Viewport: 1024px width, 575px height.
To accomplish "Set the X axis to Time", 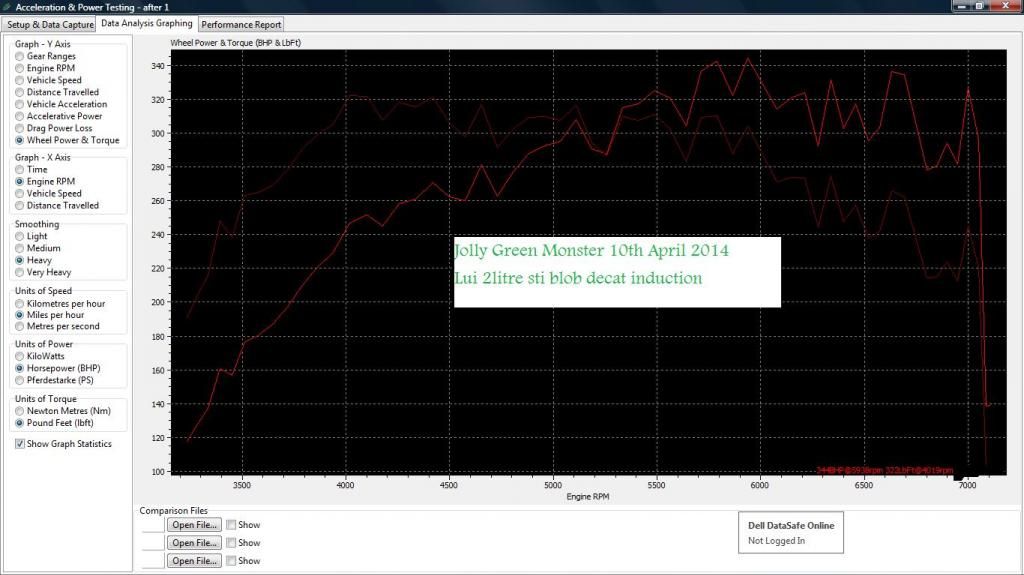I will tap(20, 170).
